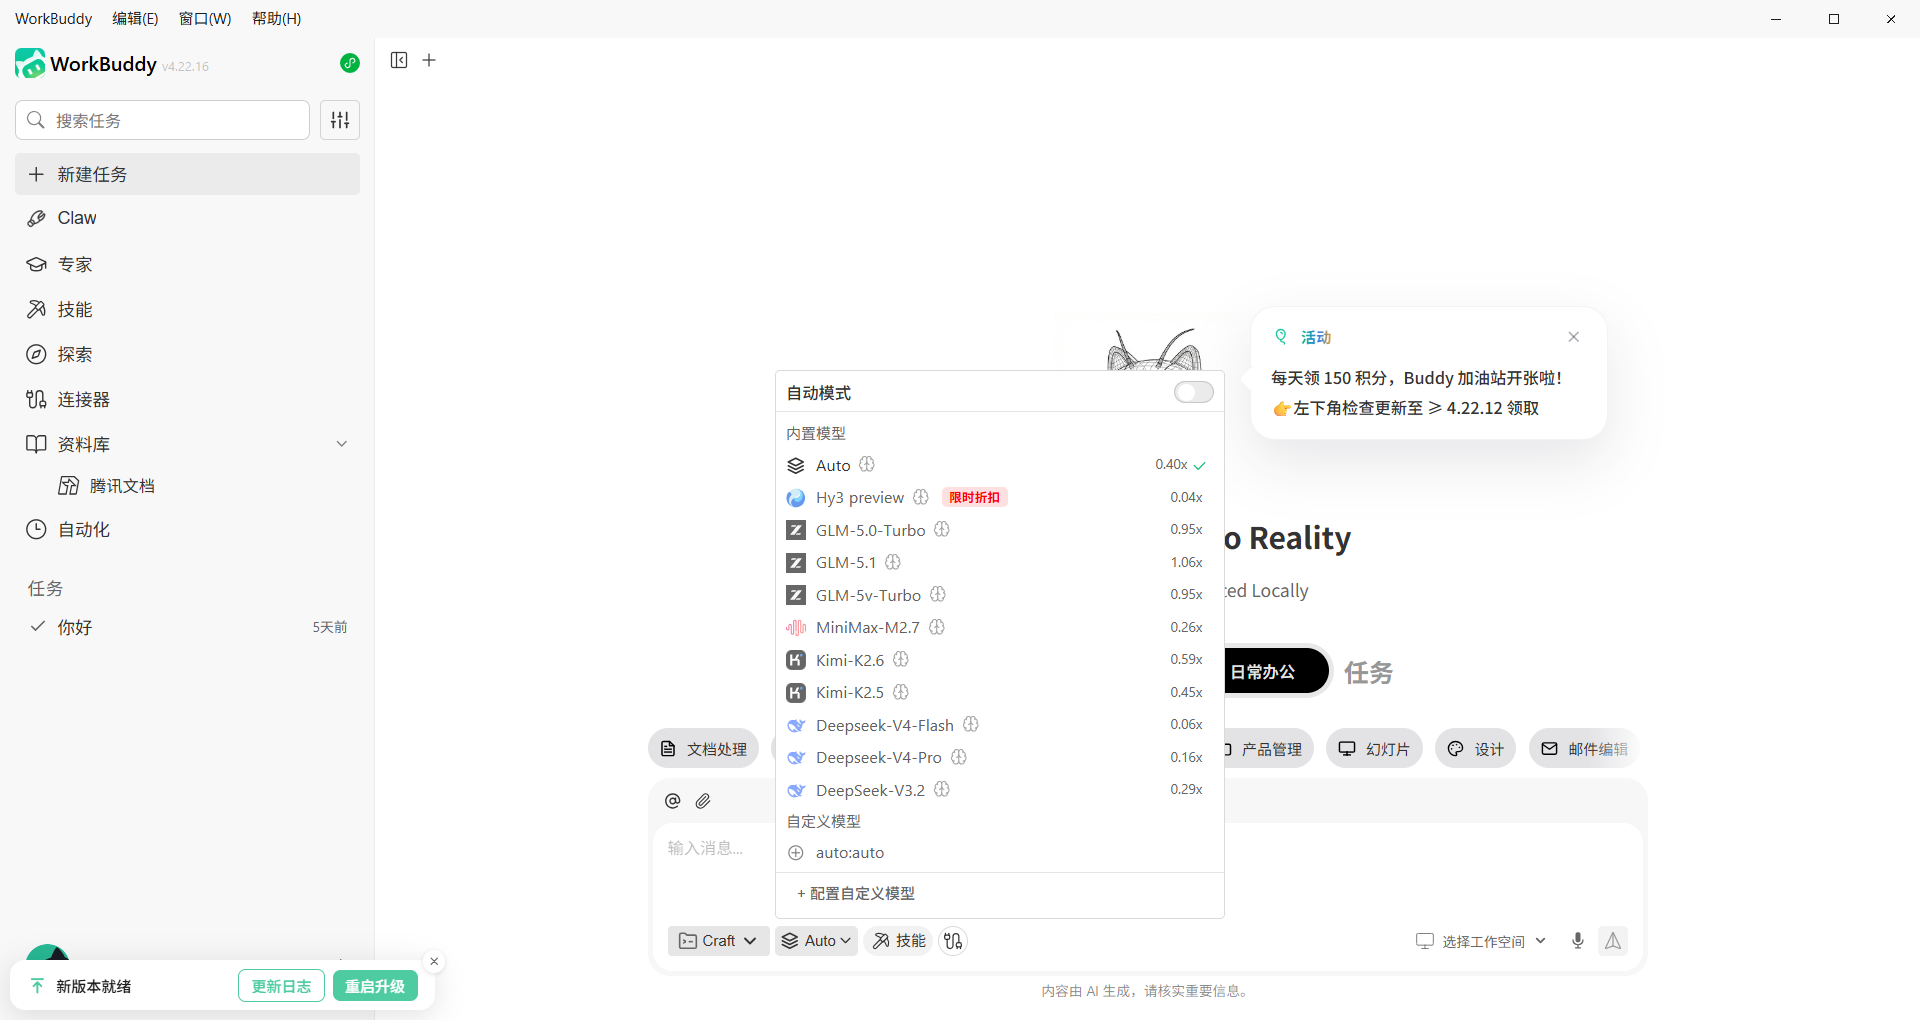This screenshot has height=1020, width=1920.
Task: Select the Deepseek-V4-Pro model
Action: pyautogui.click(x=1000, y=757)
